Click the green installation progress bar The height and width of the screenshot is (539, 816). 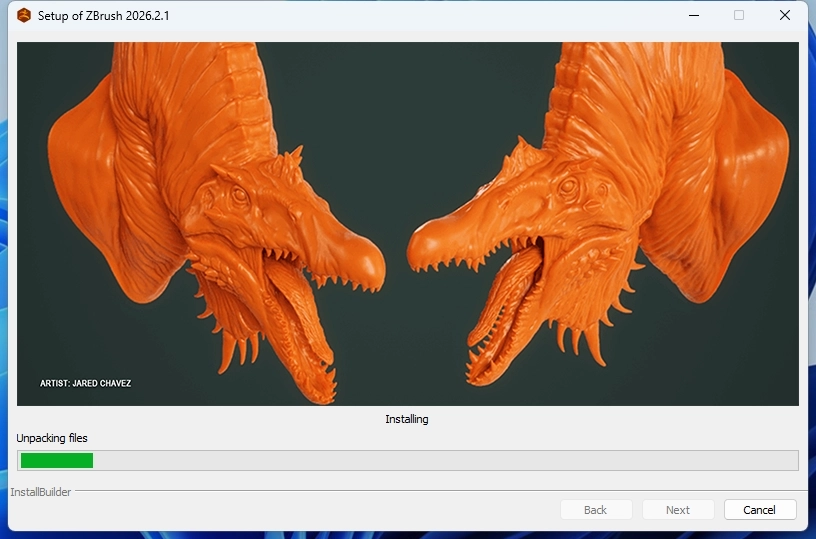pos(407,460)
